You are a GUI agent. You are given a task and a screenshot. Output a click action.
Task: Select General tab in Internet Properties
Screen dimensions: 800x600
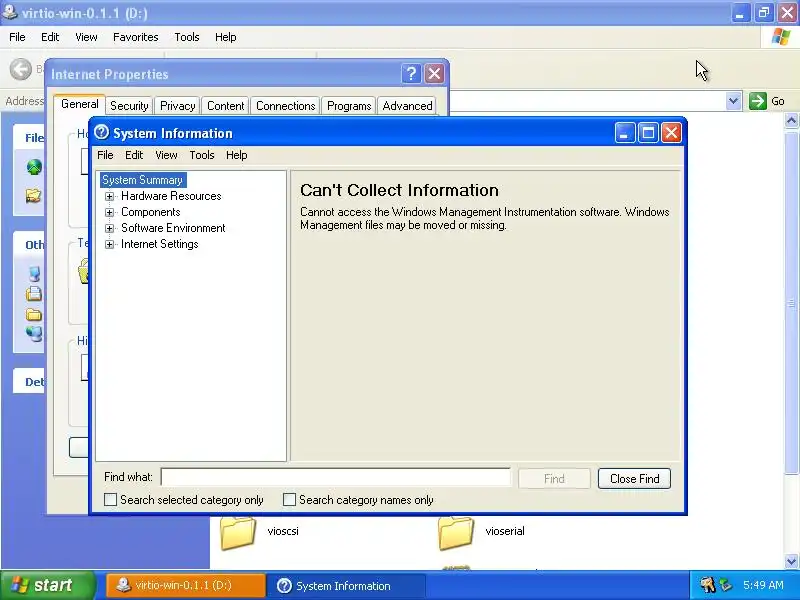click(80, 104)
